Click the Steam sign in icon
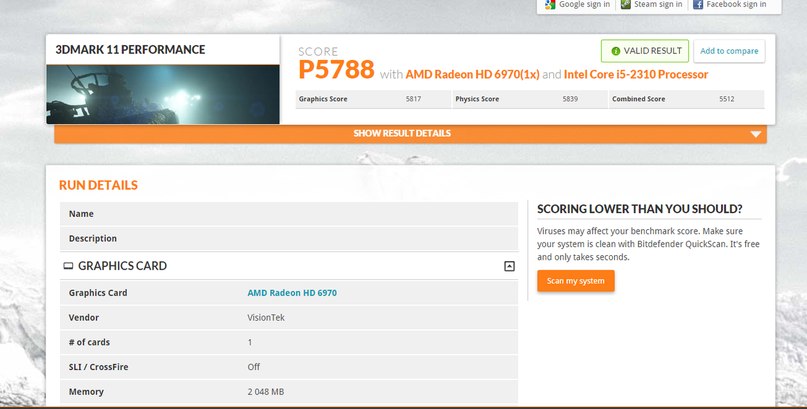 (625, 4)
